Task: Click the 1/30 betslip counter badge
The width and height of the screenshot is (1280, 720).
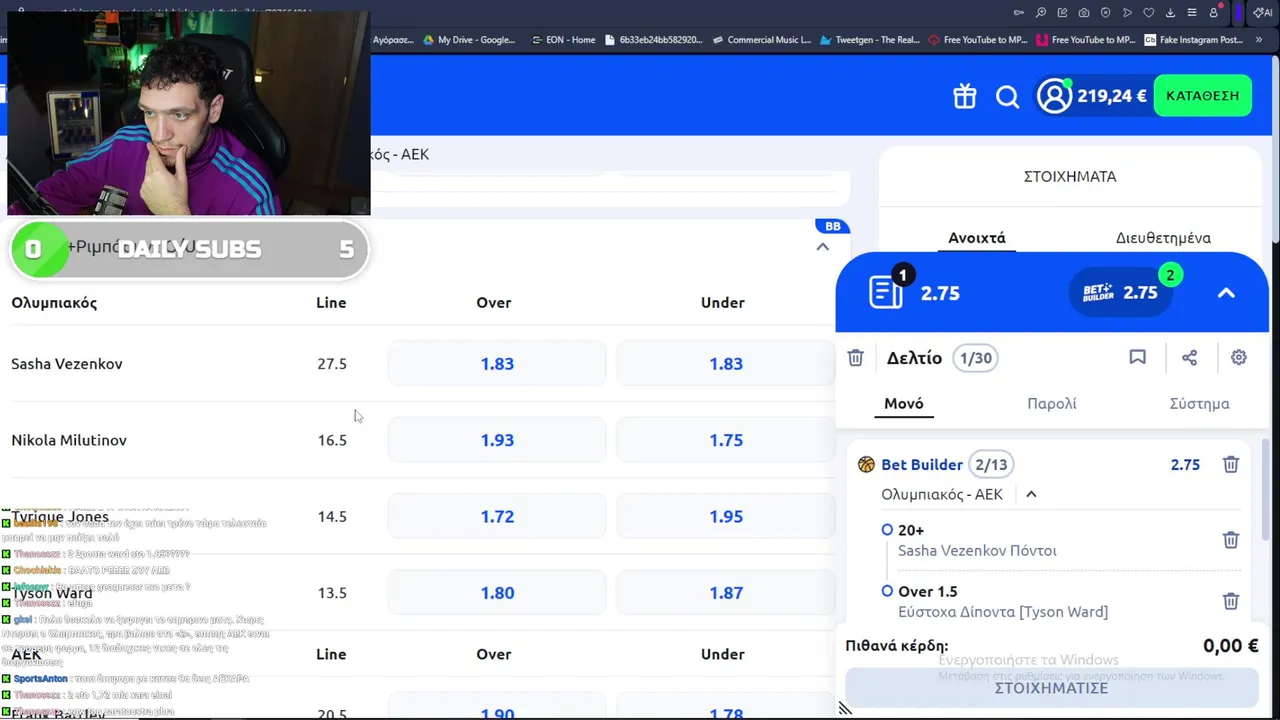Action: [975, 358]
